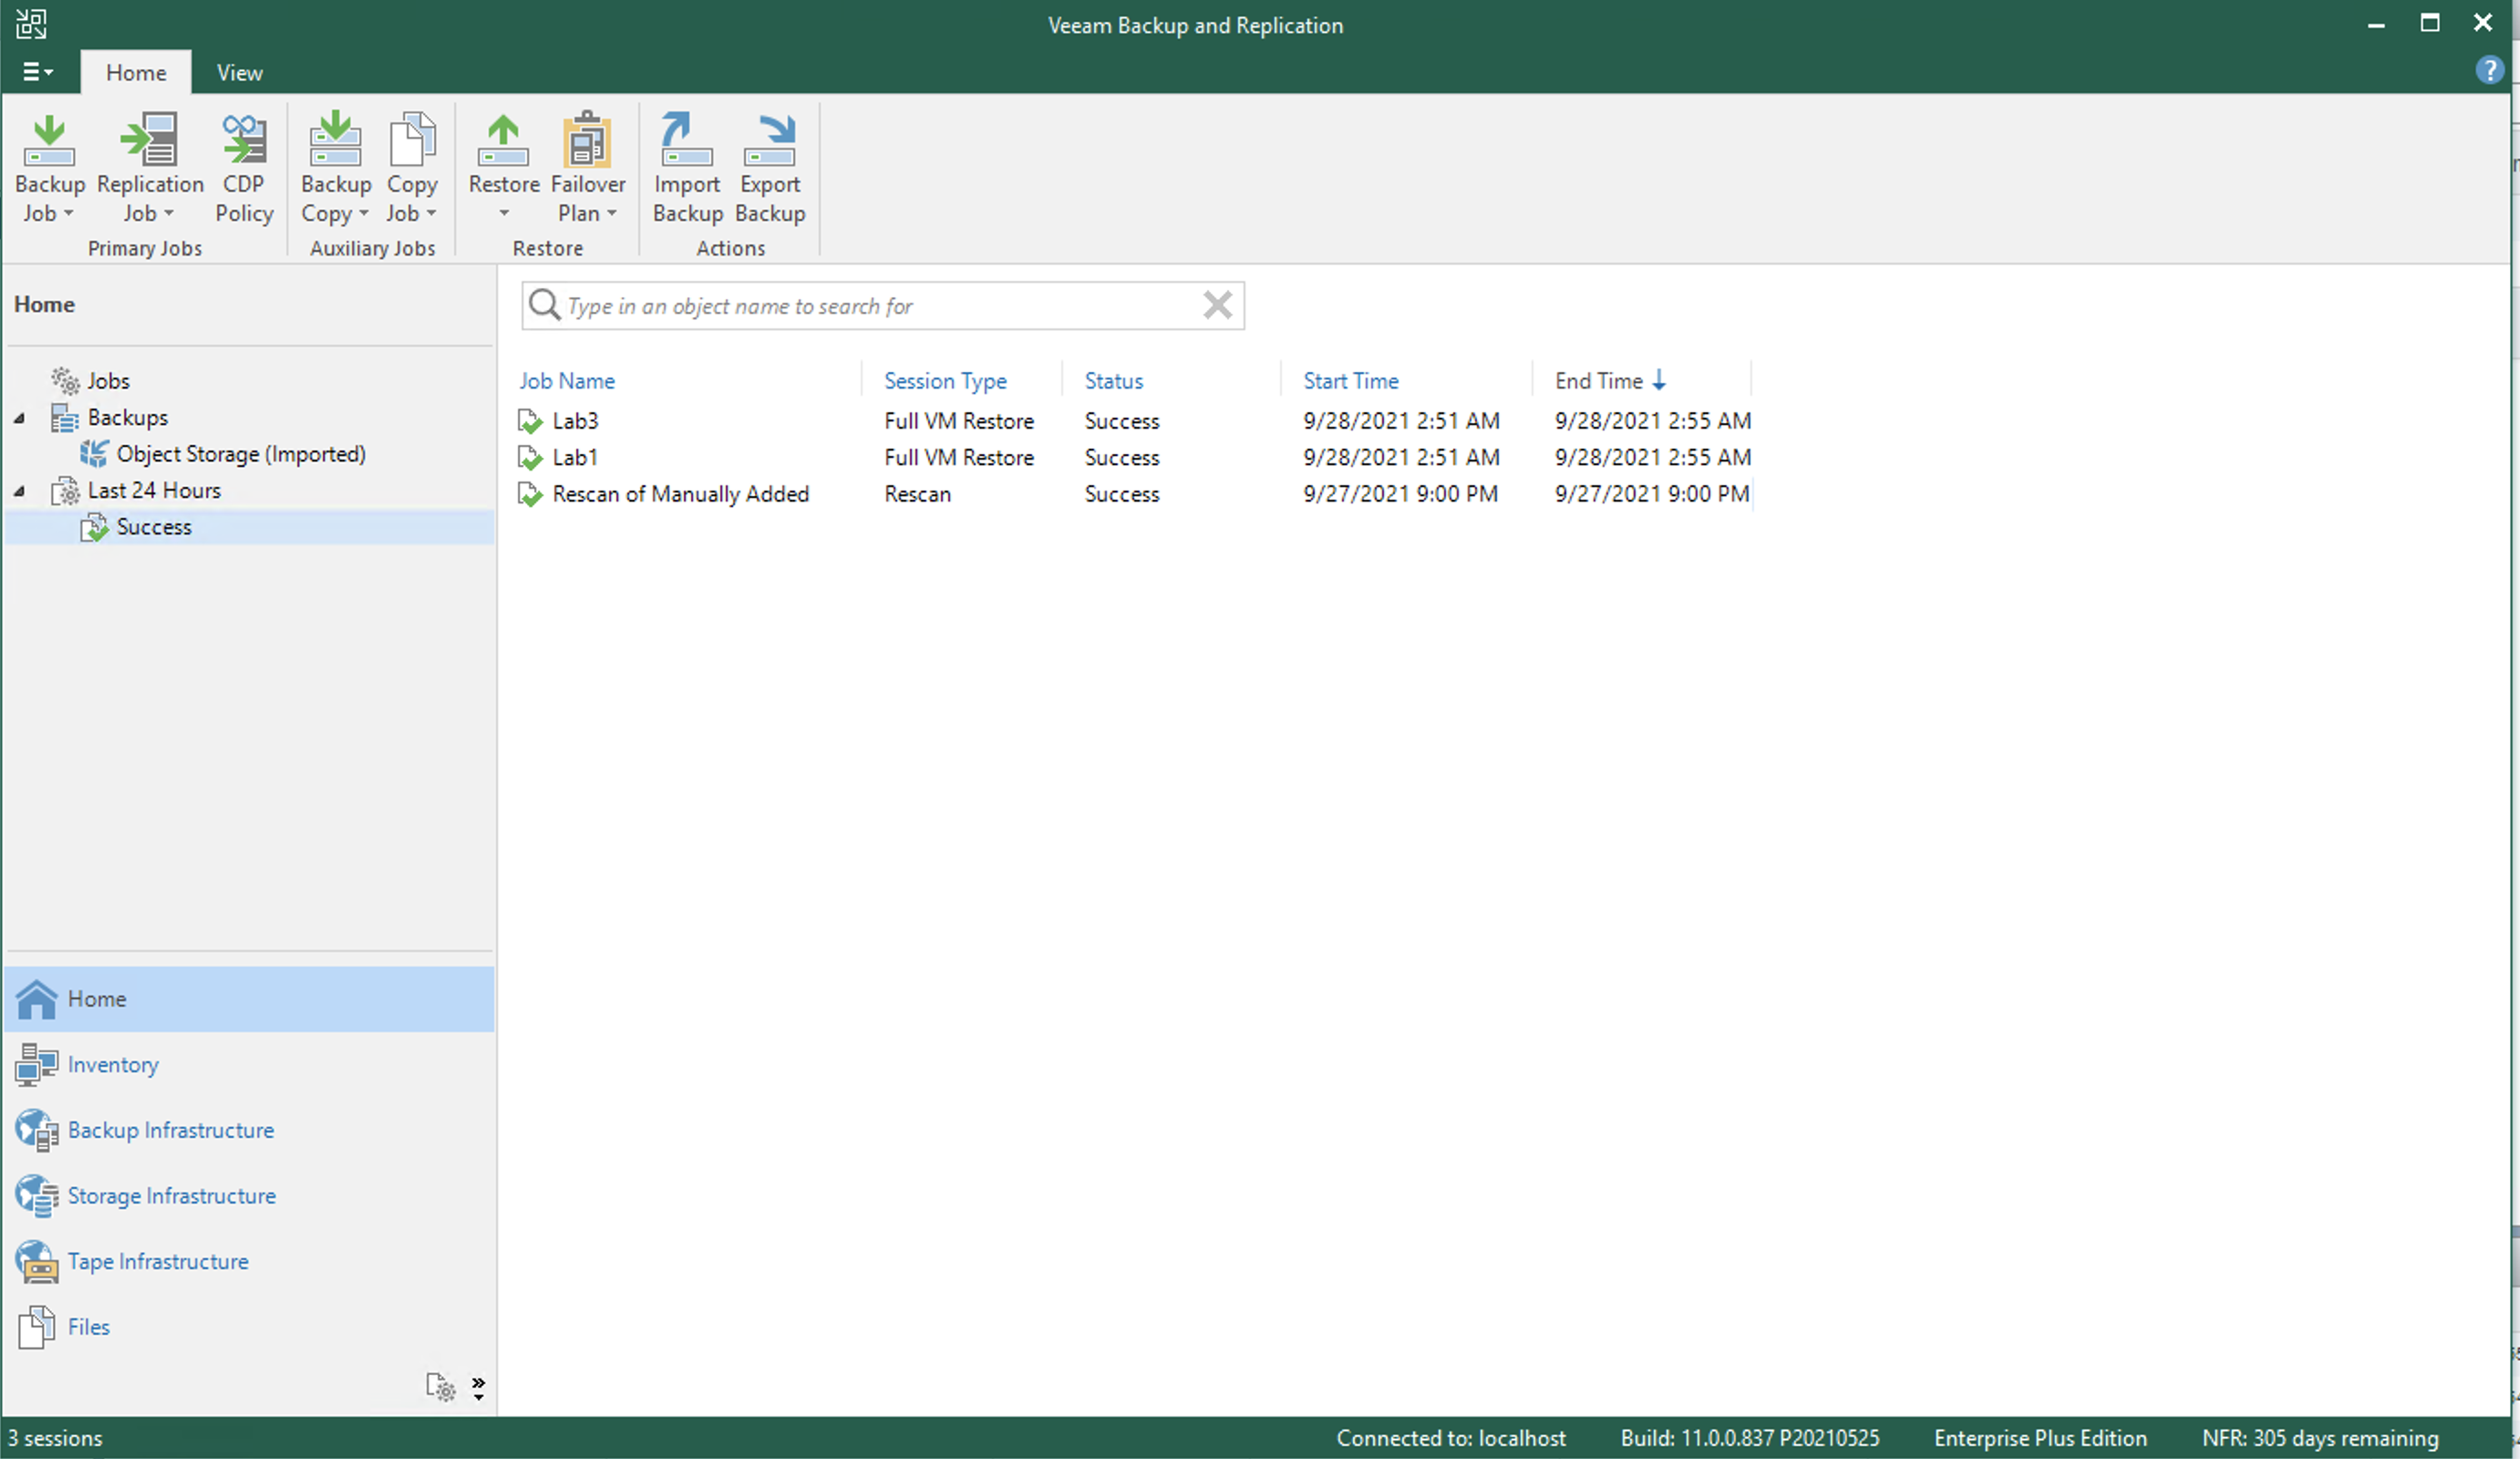Click the 9/27/2021 9:00 PM start time cell

click(1400, 494)
